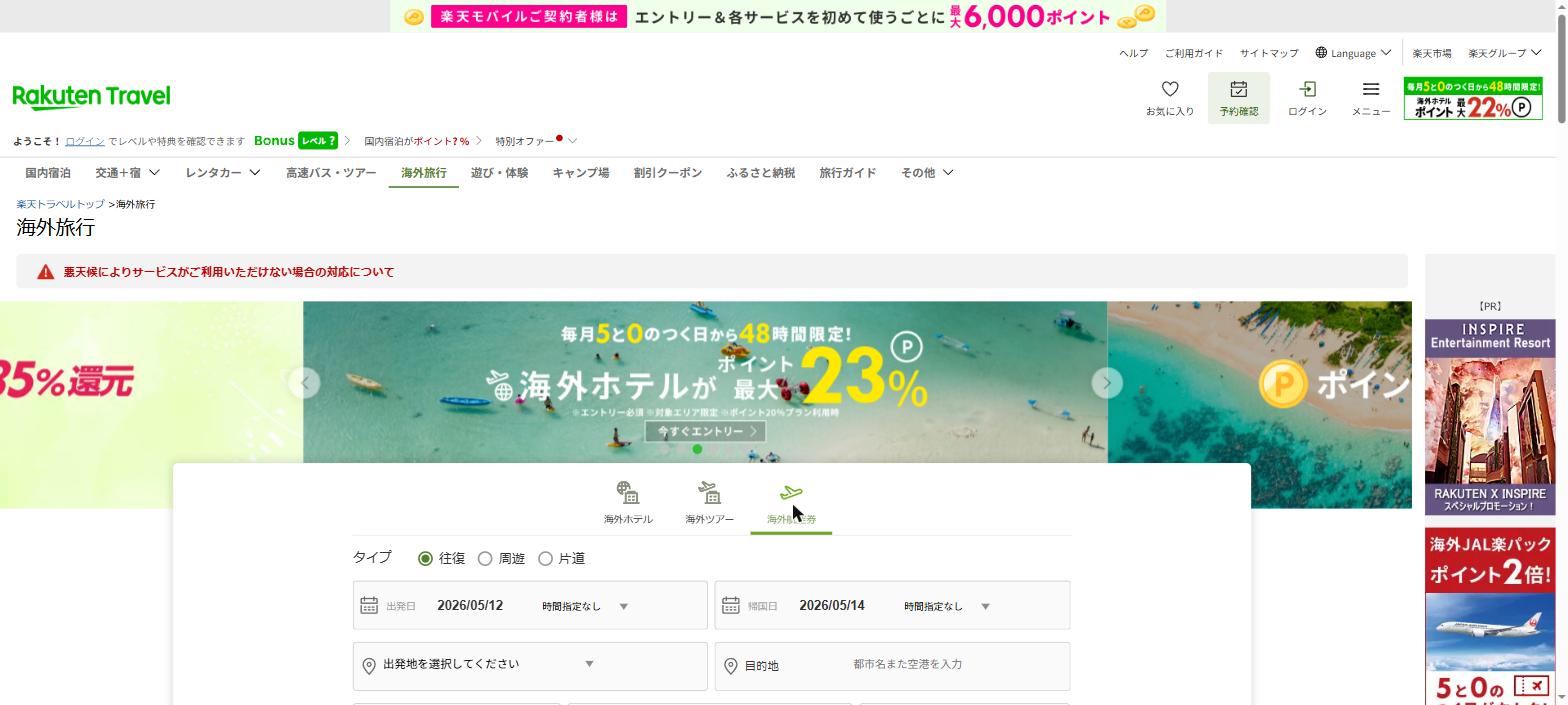Click the 帰国日 calendar icon

pyautogui.click(x=731, y=606)
